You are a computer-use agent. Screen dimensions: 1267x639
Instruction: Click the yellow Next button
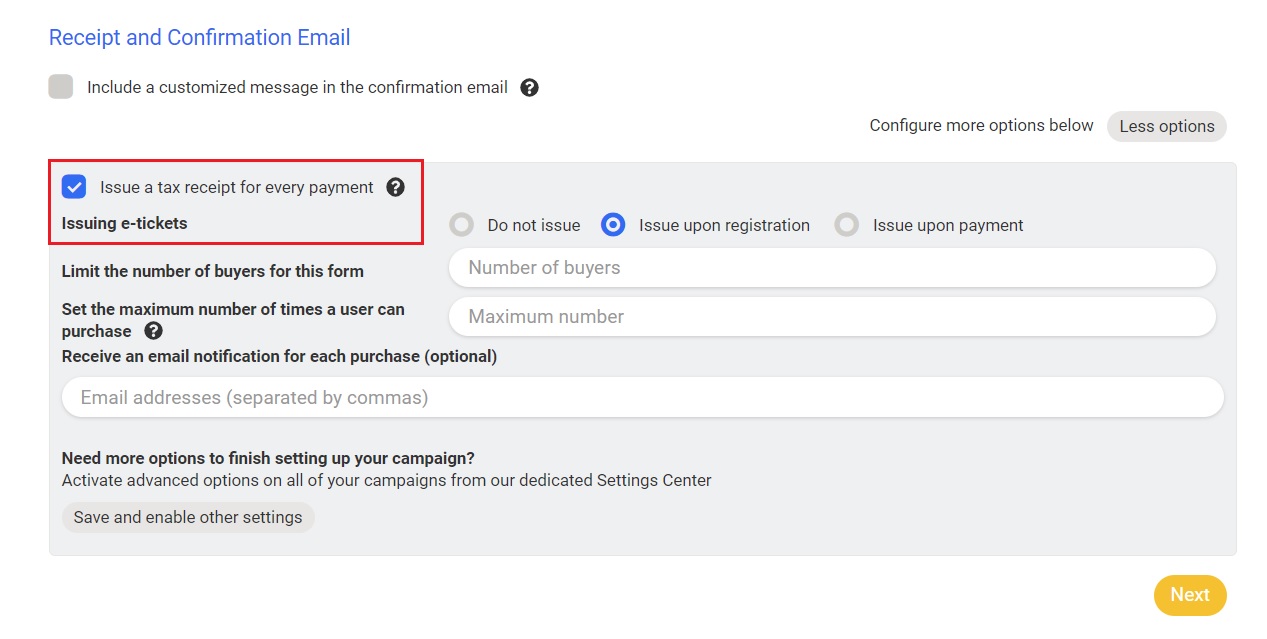(1189, 595)
